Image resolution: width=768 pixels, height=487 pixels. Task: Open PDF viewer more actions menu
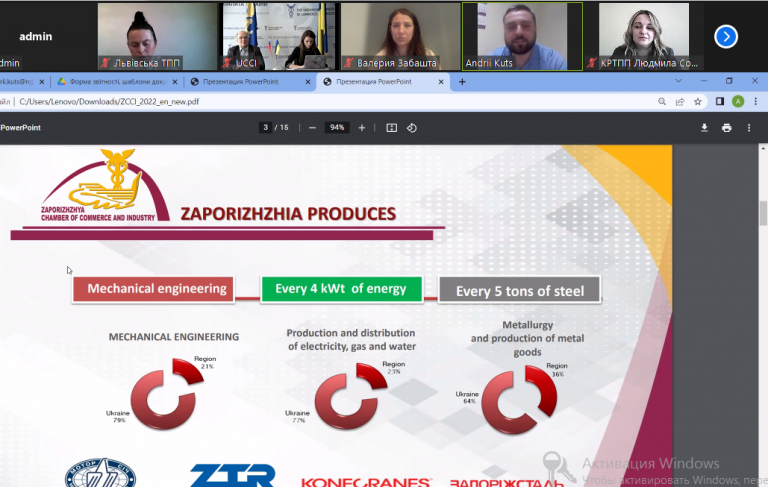point(750,128)
